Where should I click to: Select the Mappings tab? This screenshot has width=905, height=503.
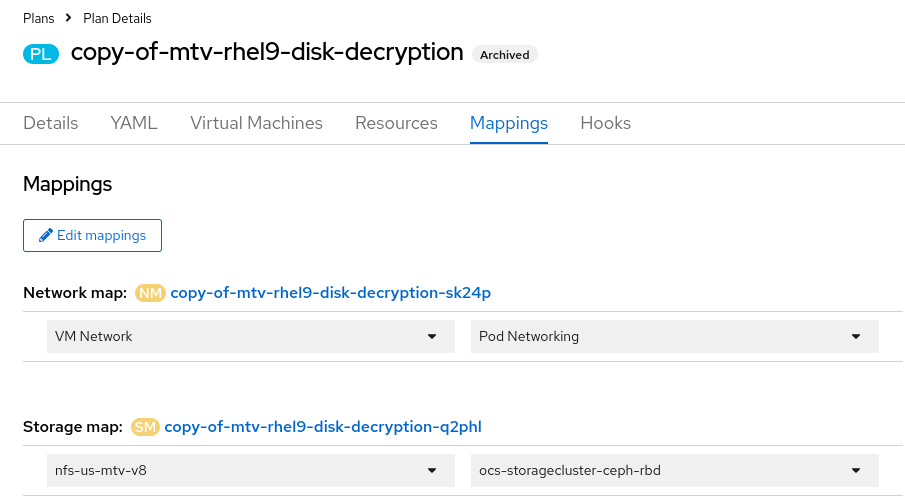pos(509,123)
